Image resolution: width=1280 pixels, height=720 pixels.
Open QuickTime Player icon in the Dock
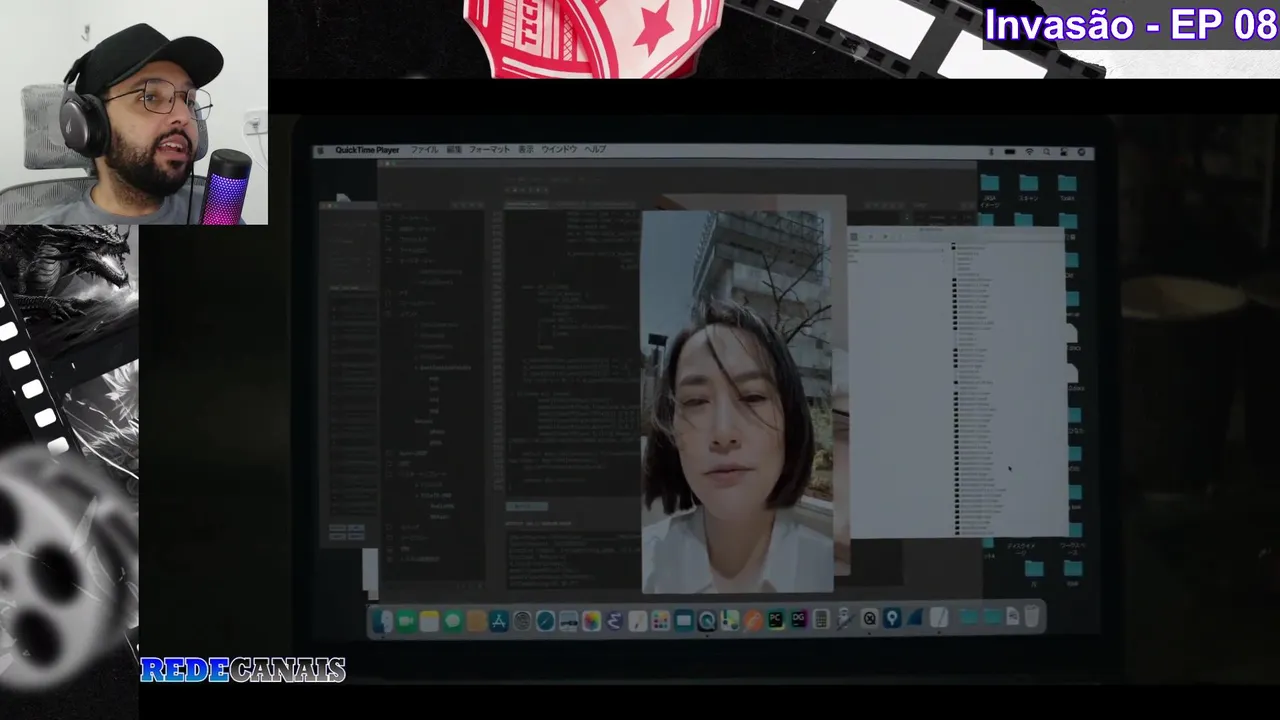[707, 620]
